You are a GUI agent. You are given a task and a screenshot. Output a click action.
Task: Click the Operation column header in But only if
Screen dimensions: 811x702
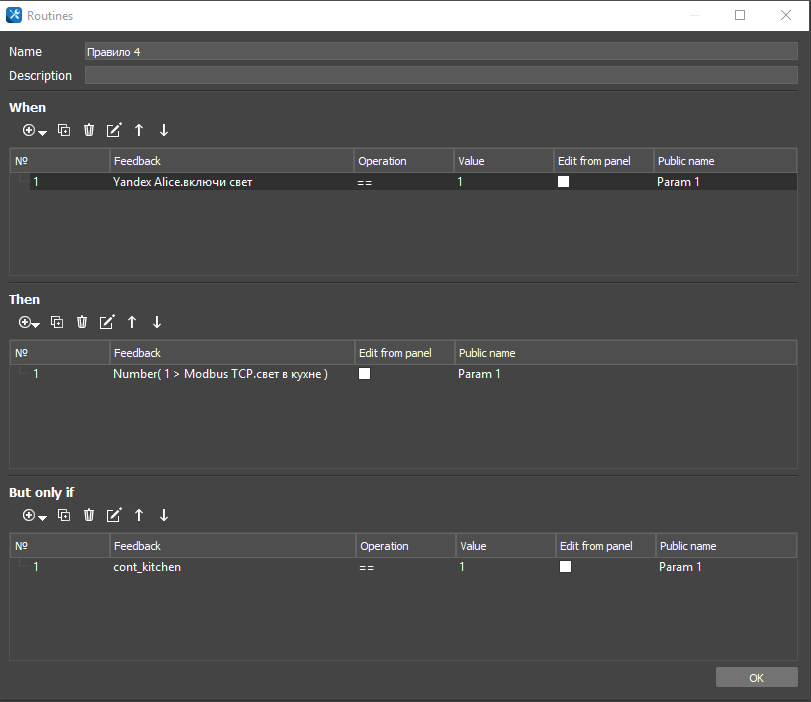point(405,546)
